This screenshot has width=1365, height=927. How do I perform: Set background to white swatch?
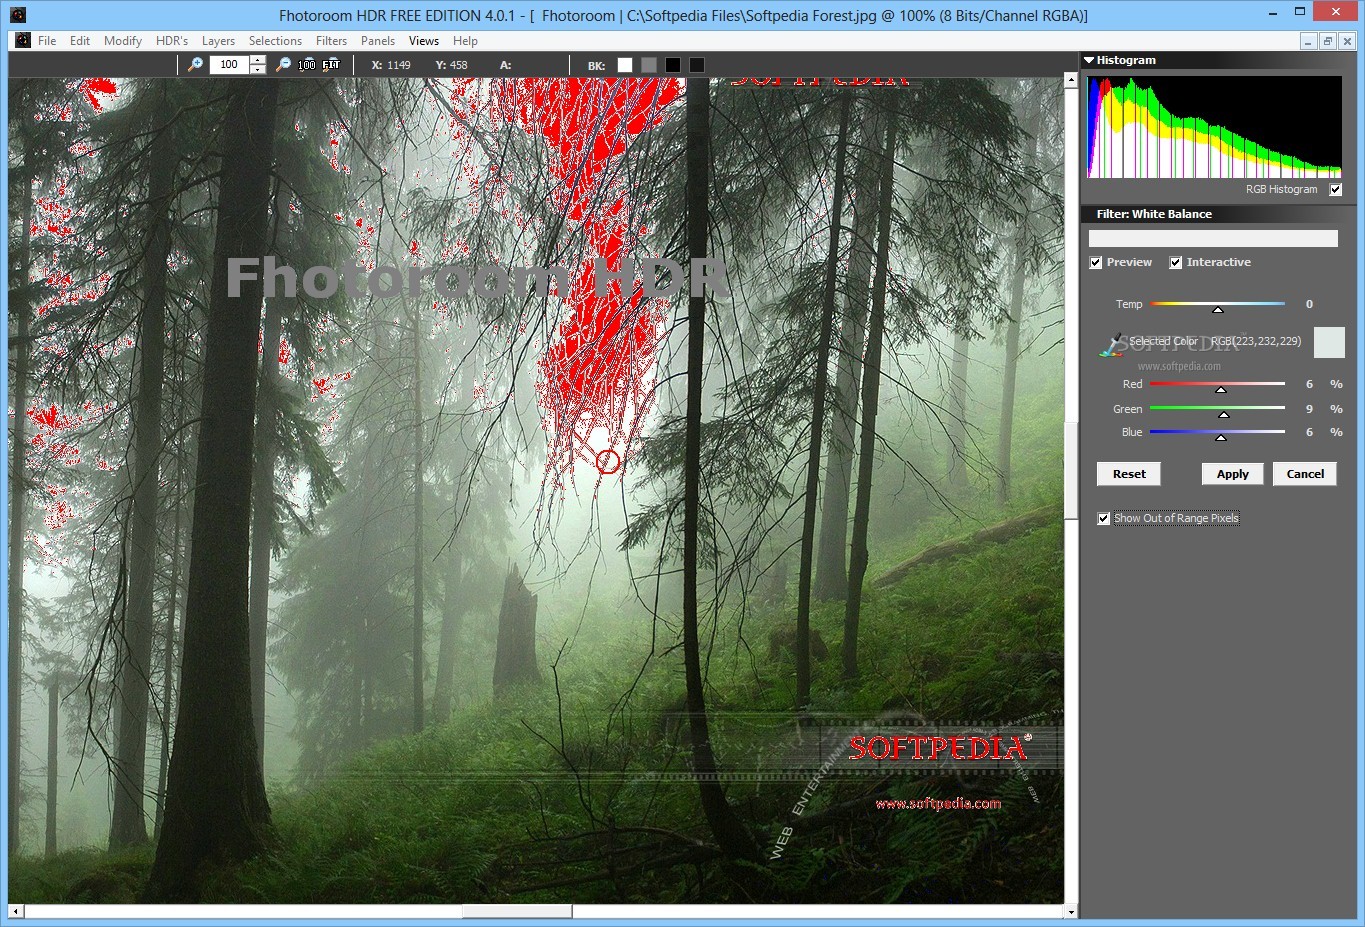click(x=625, y=65)
